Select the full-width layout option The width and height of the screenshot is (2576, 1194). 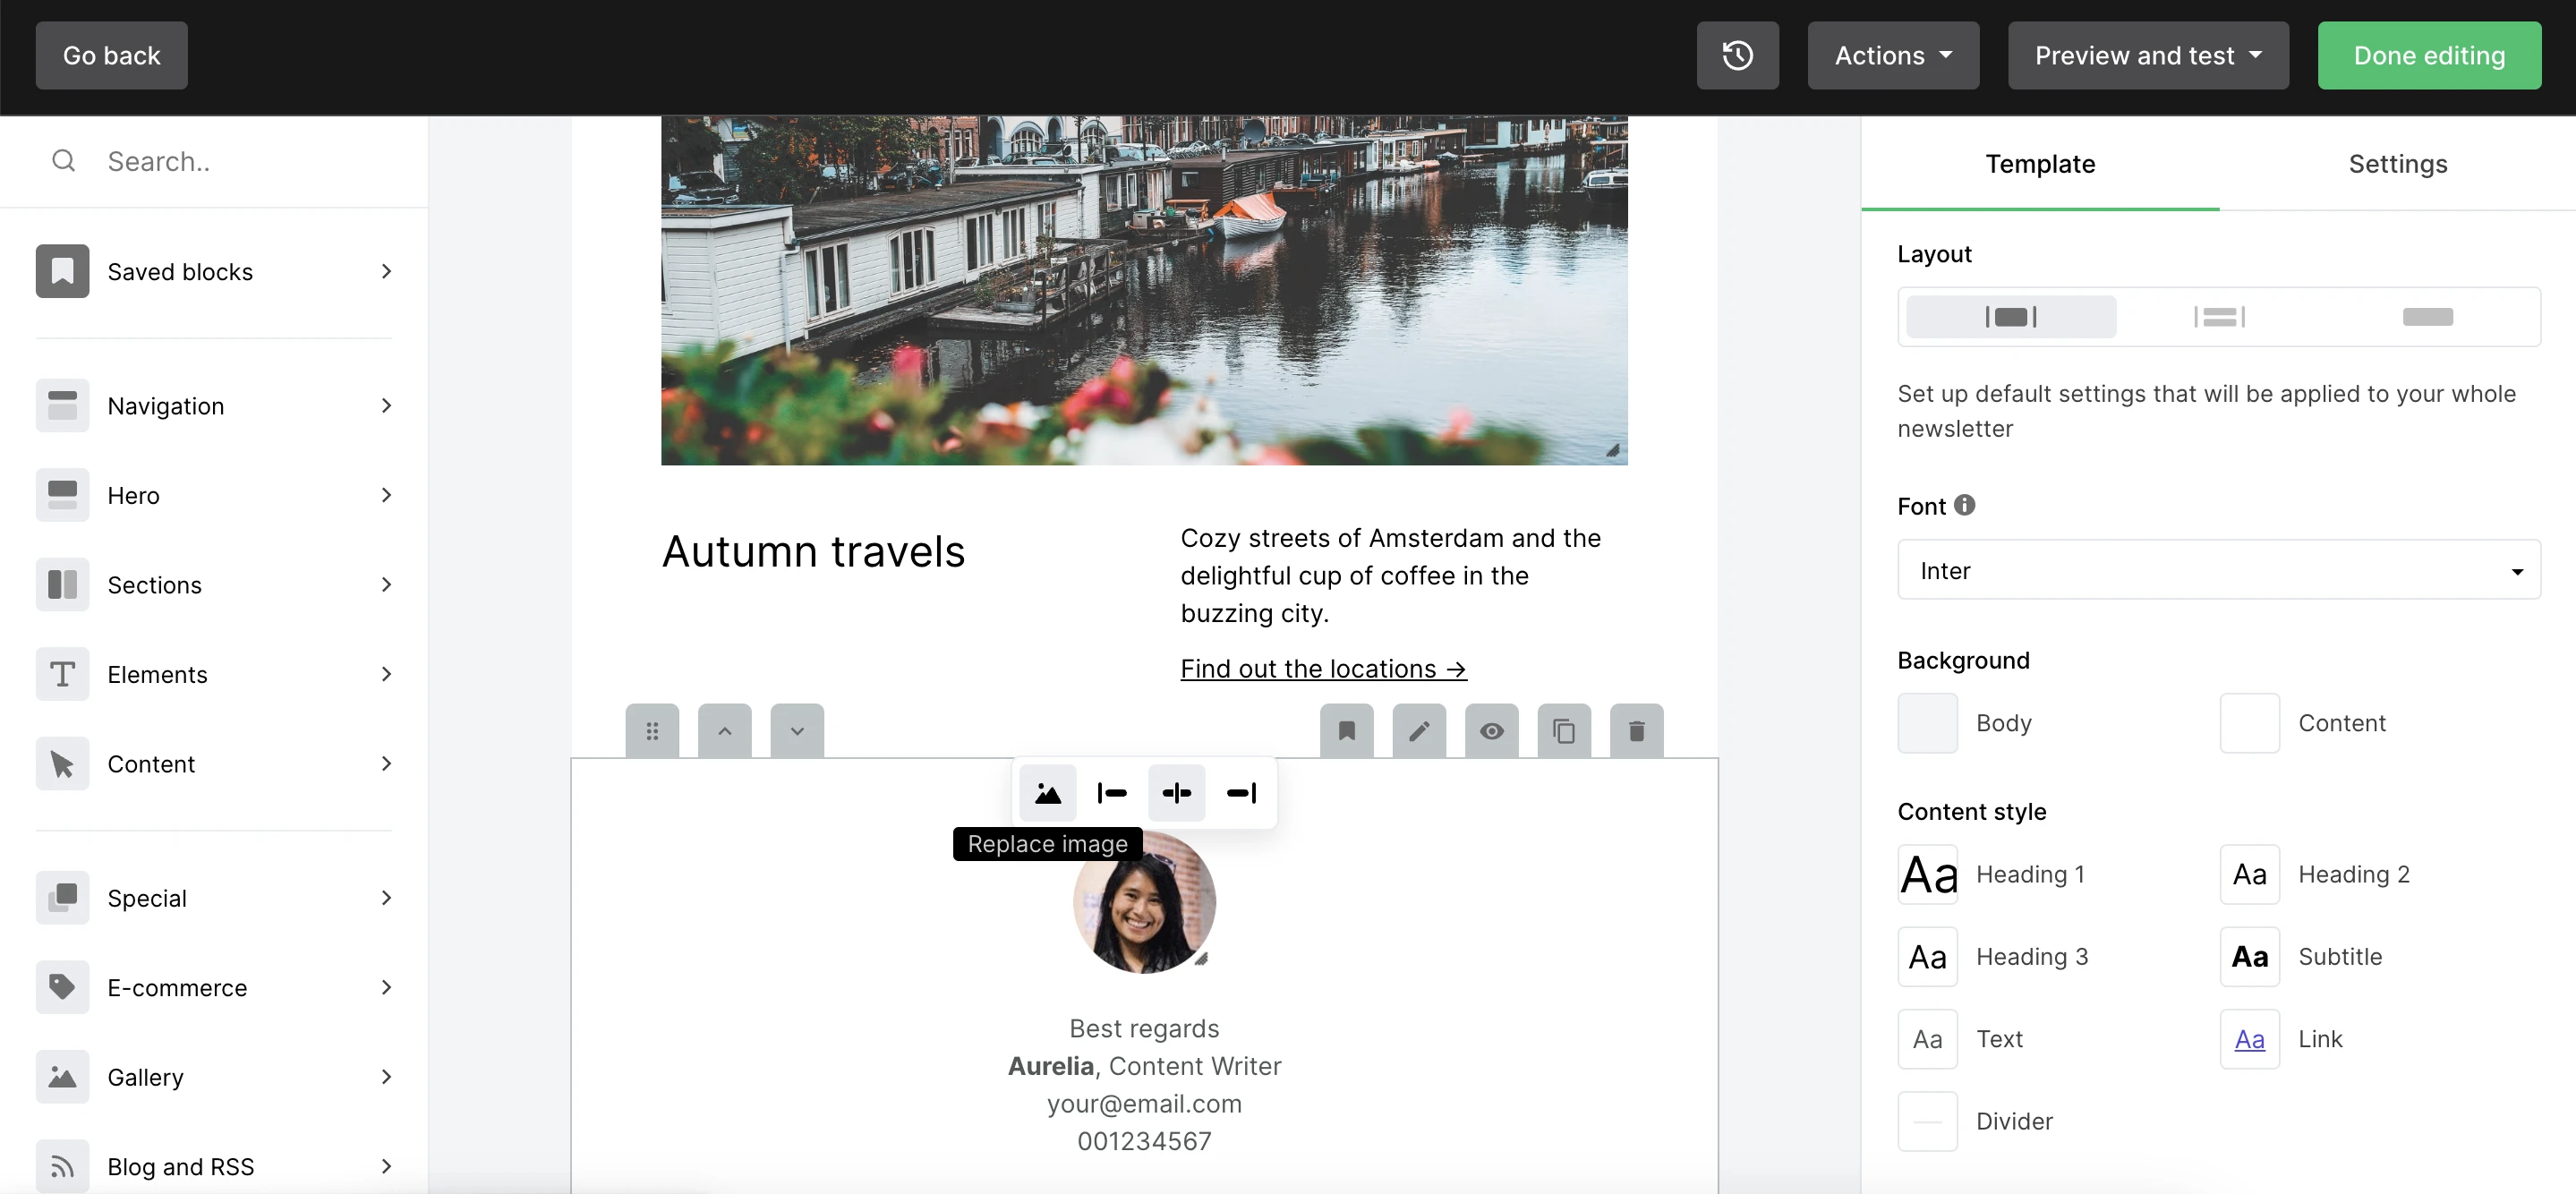coord(2427,317)
